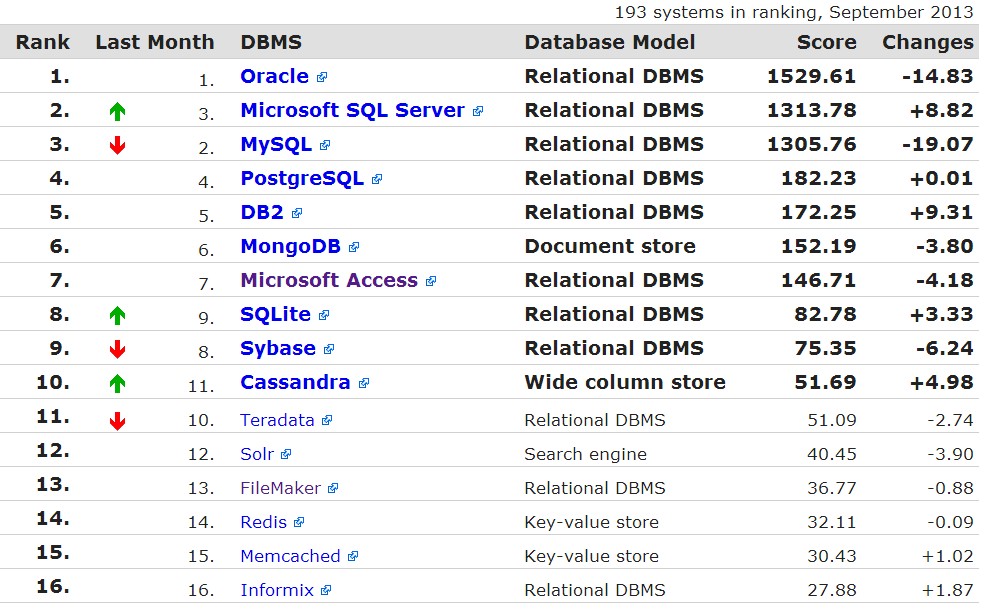Select Memcached's score 30.43

pyautogui.click(x=831, y=556)
